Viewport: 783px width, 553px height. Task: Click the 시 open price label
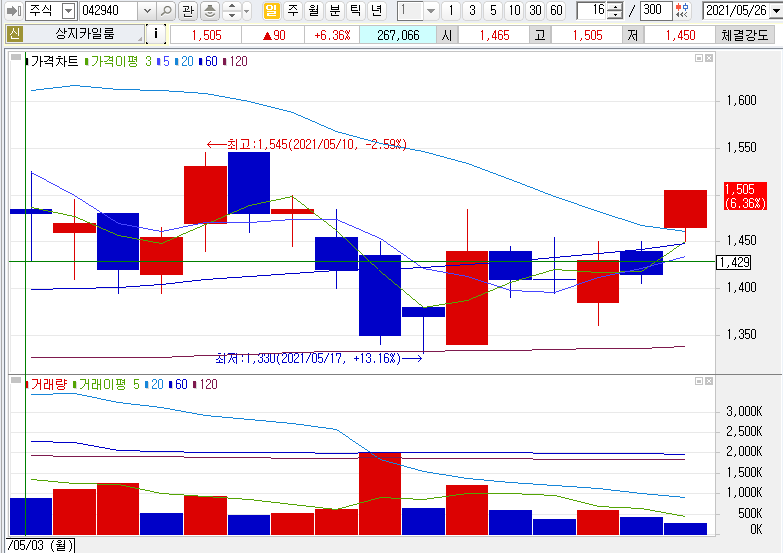[x=447, y=35]
